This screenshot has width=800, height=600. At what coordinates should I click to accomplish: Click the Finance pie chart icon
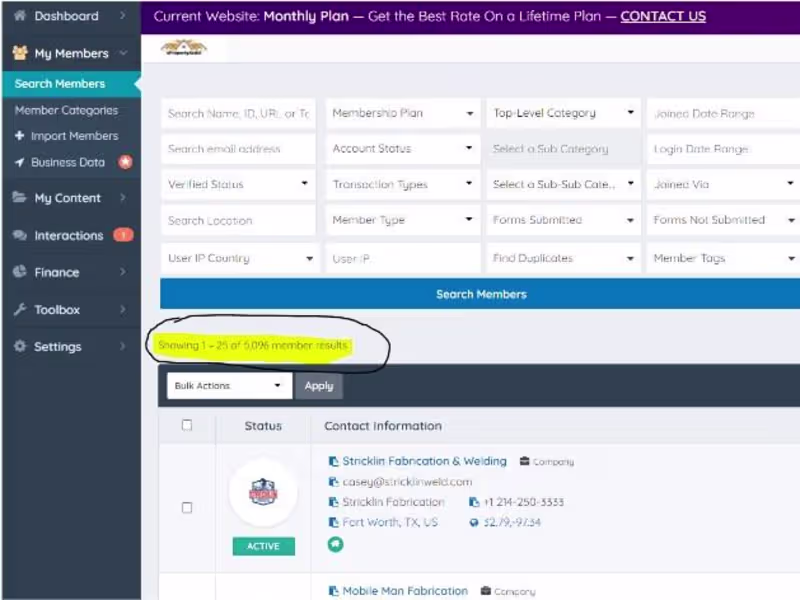pyautogui.click(x=19, y=271)
